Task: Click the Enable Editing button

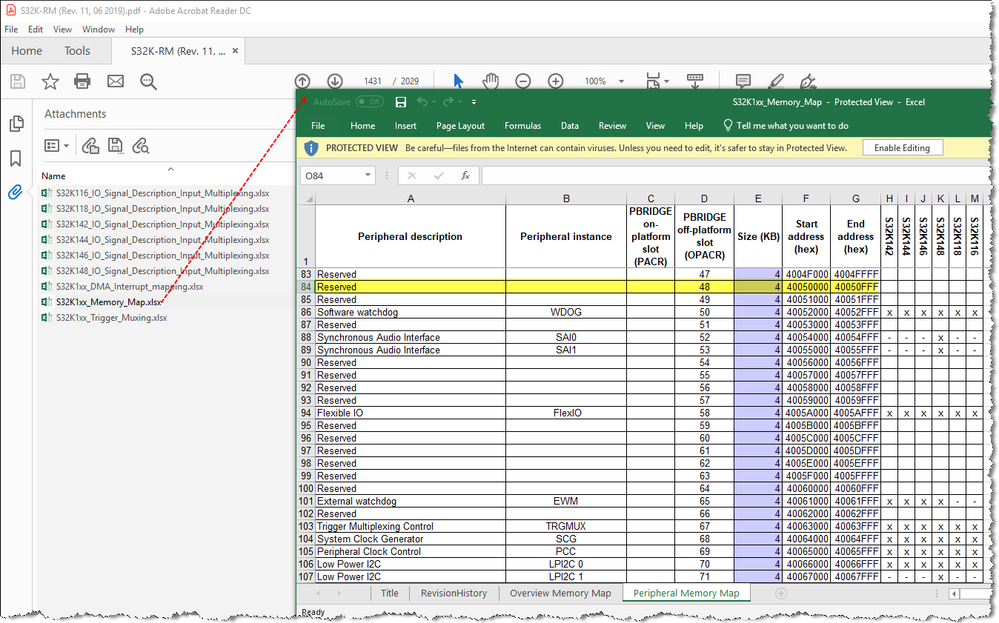Action: [902, 148]
